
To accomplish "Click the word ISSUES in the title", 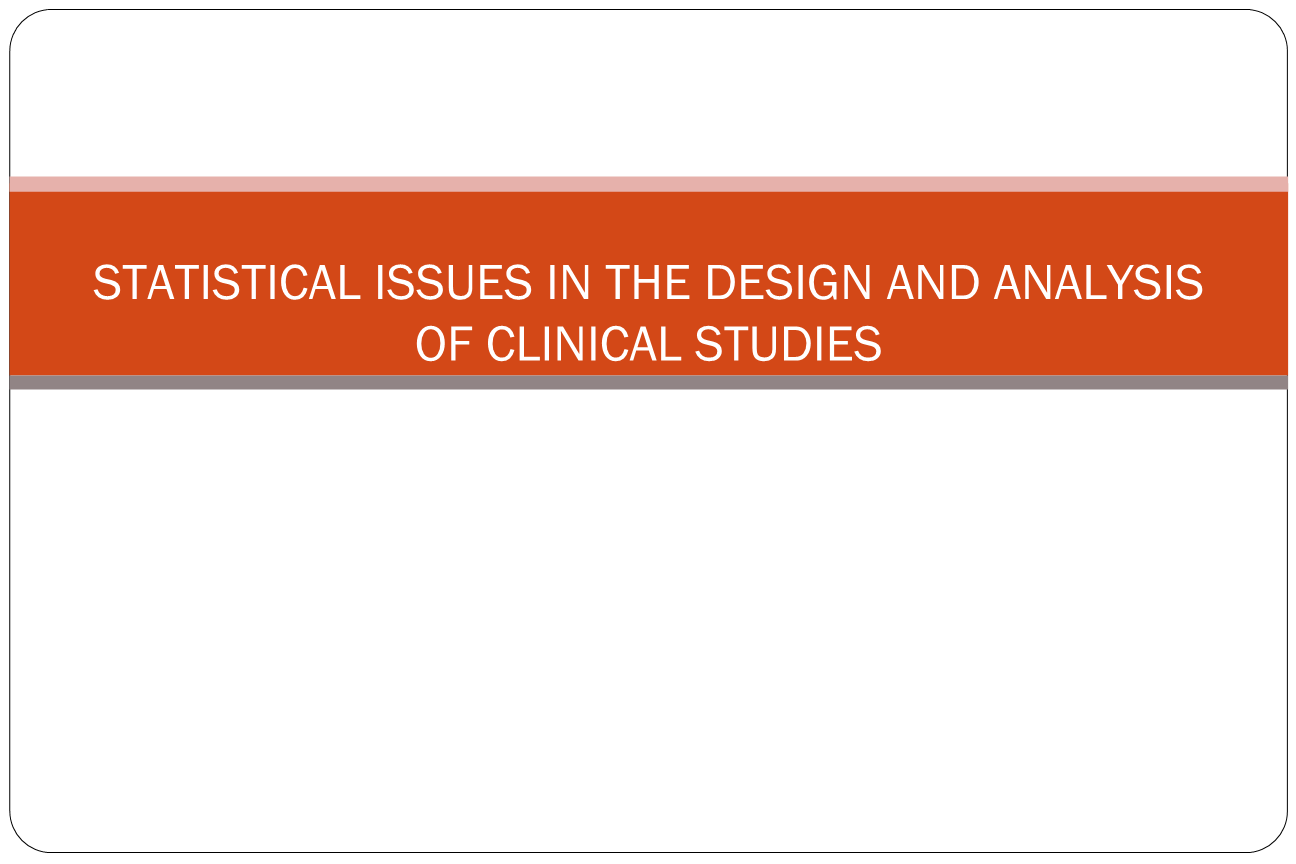I will coord(454,284).
